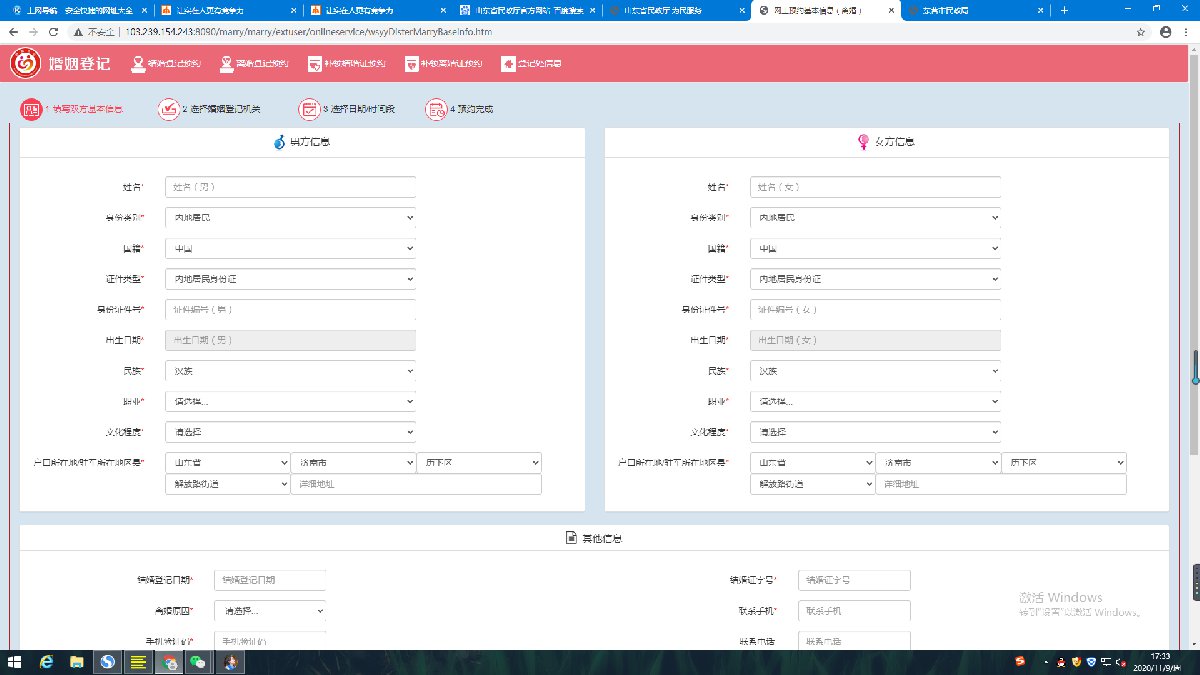The height and width of the screenshot is (675, 1200).
Task: Open the Chrome profile avatar icon
Action: pos(1166,32)
